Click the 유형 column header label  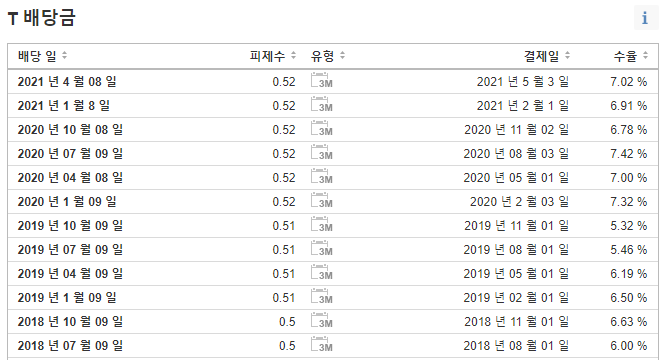(323, 55)
